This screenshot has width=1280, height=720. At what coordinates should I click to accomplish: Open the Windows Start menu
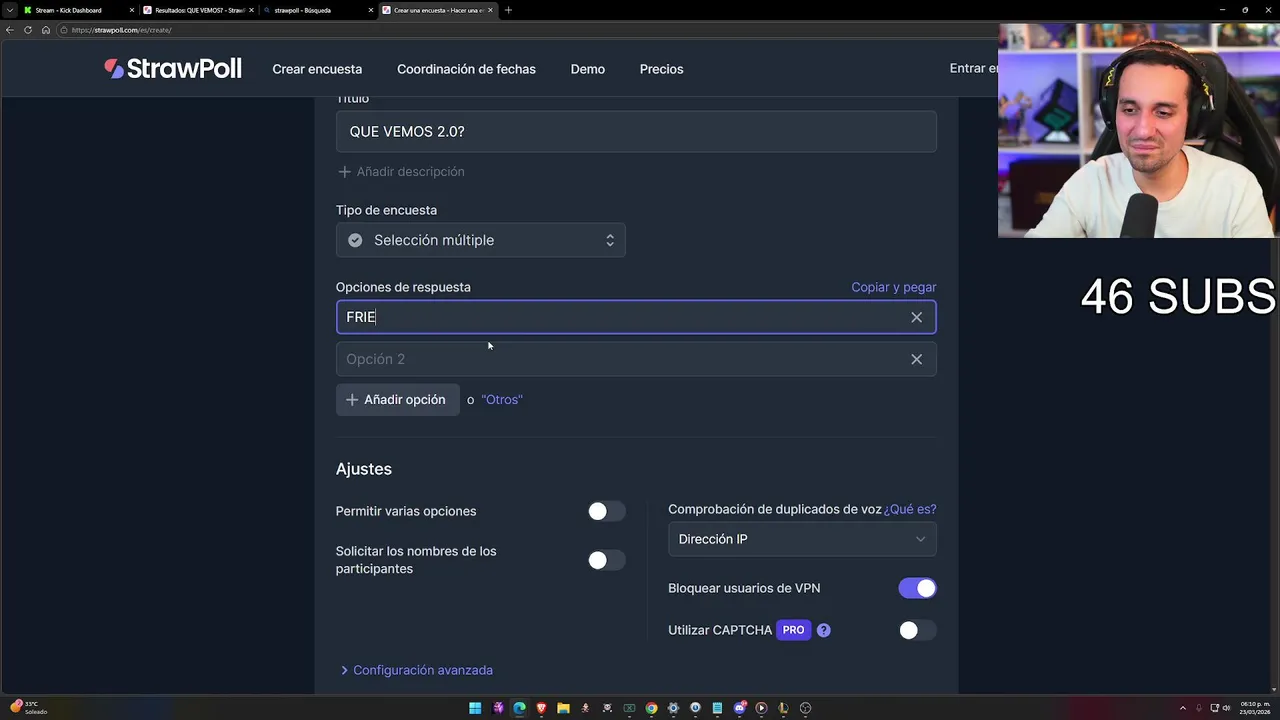[x=475, y=708]
